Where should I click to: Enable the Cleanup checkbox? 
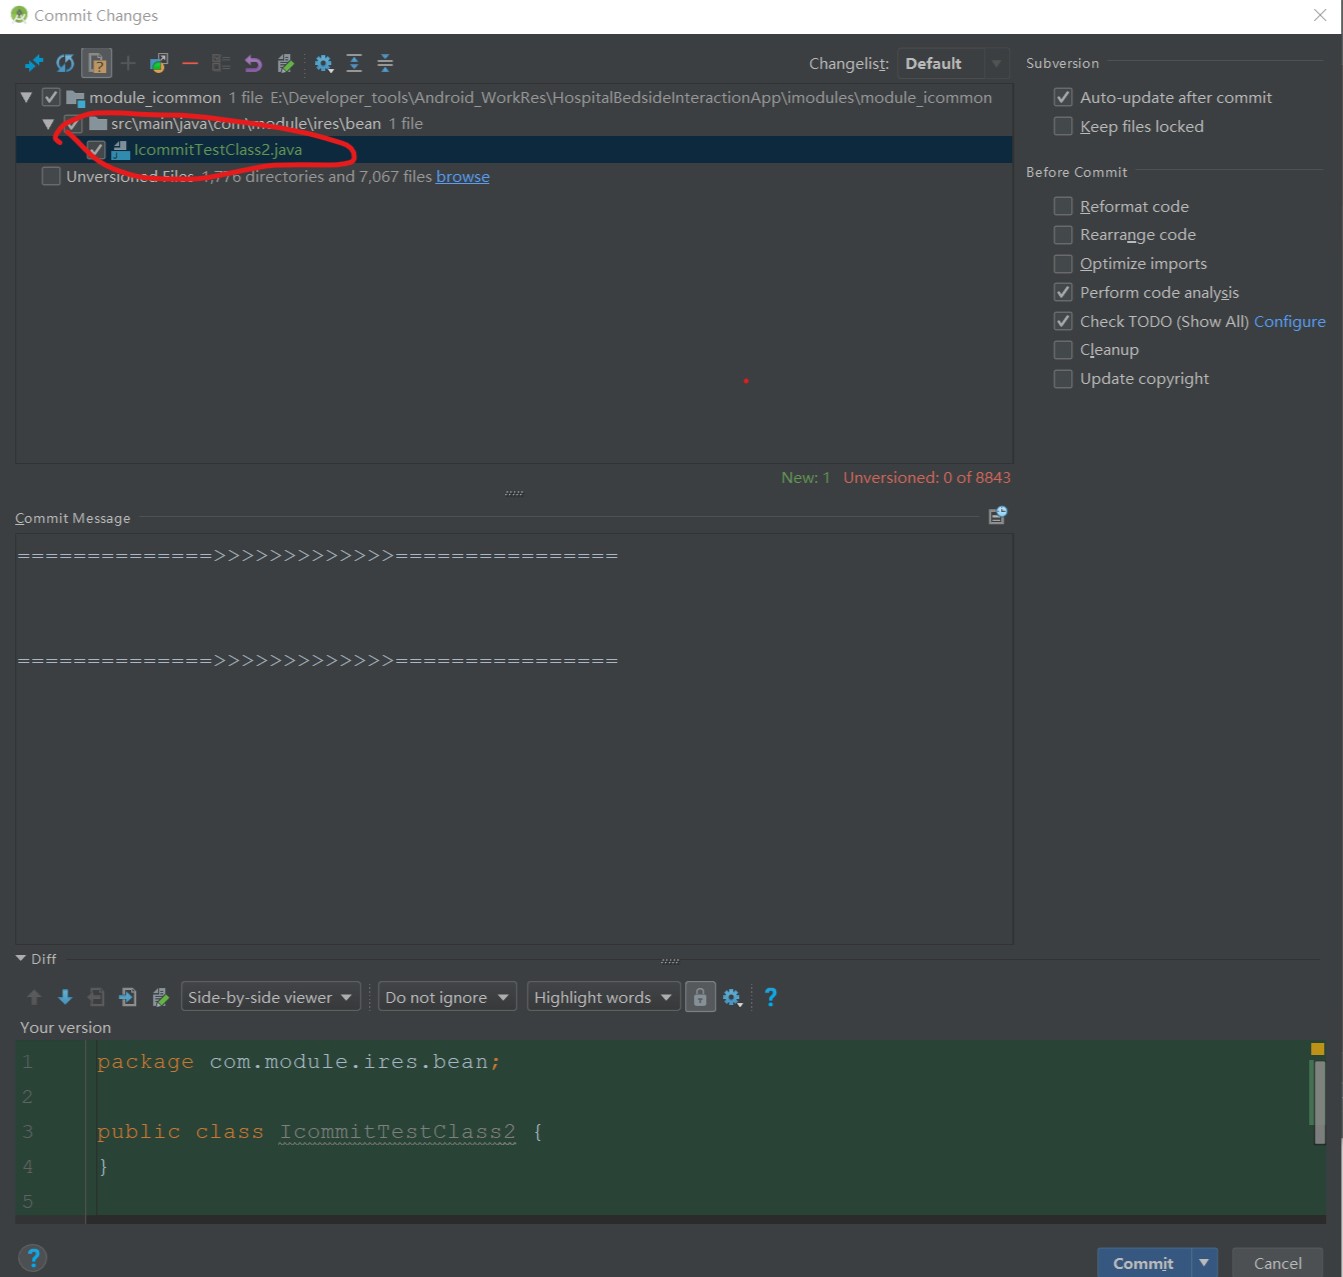point(1063,349)
